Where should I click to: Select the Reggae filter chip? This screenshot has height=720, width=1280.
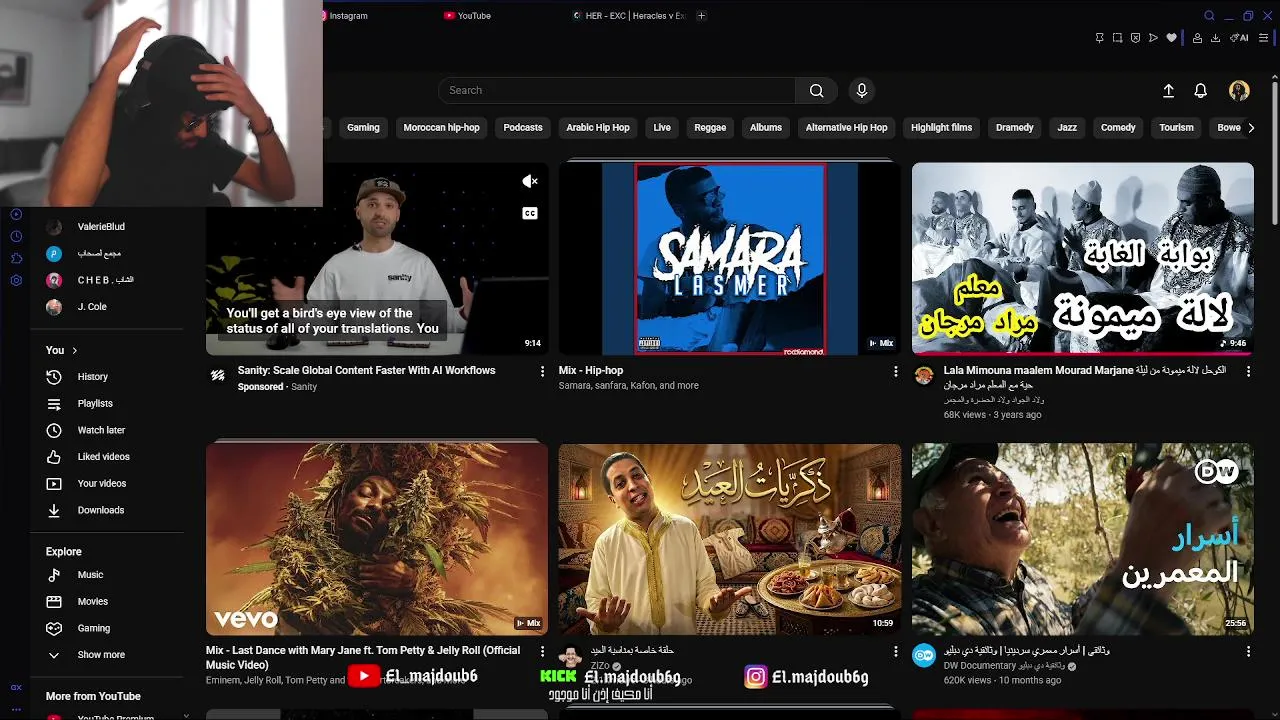coord(710,128)
